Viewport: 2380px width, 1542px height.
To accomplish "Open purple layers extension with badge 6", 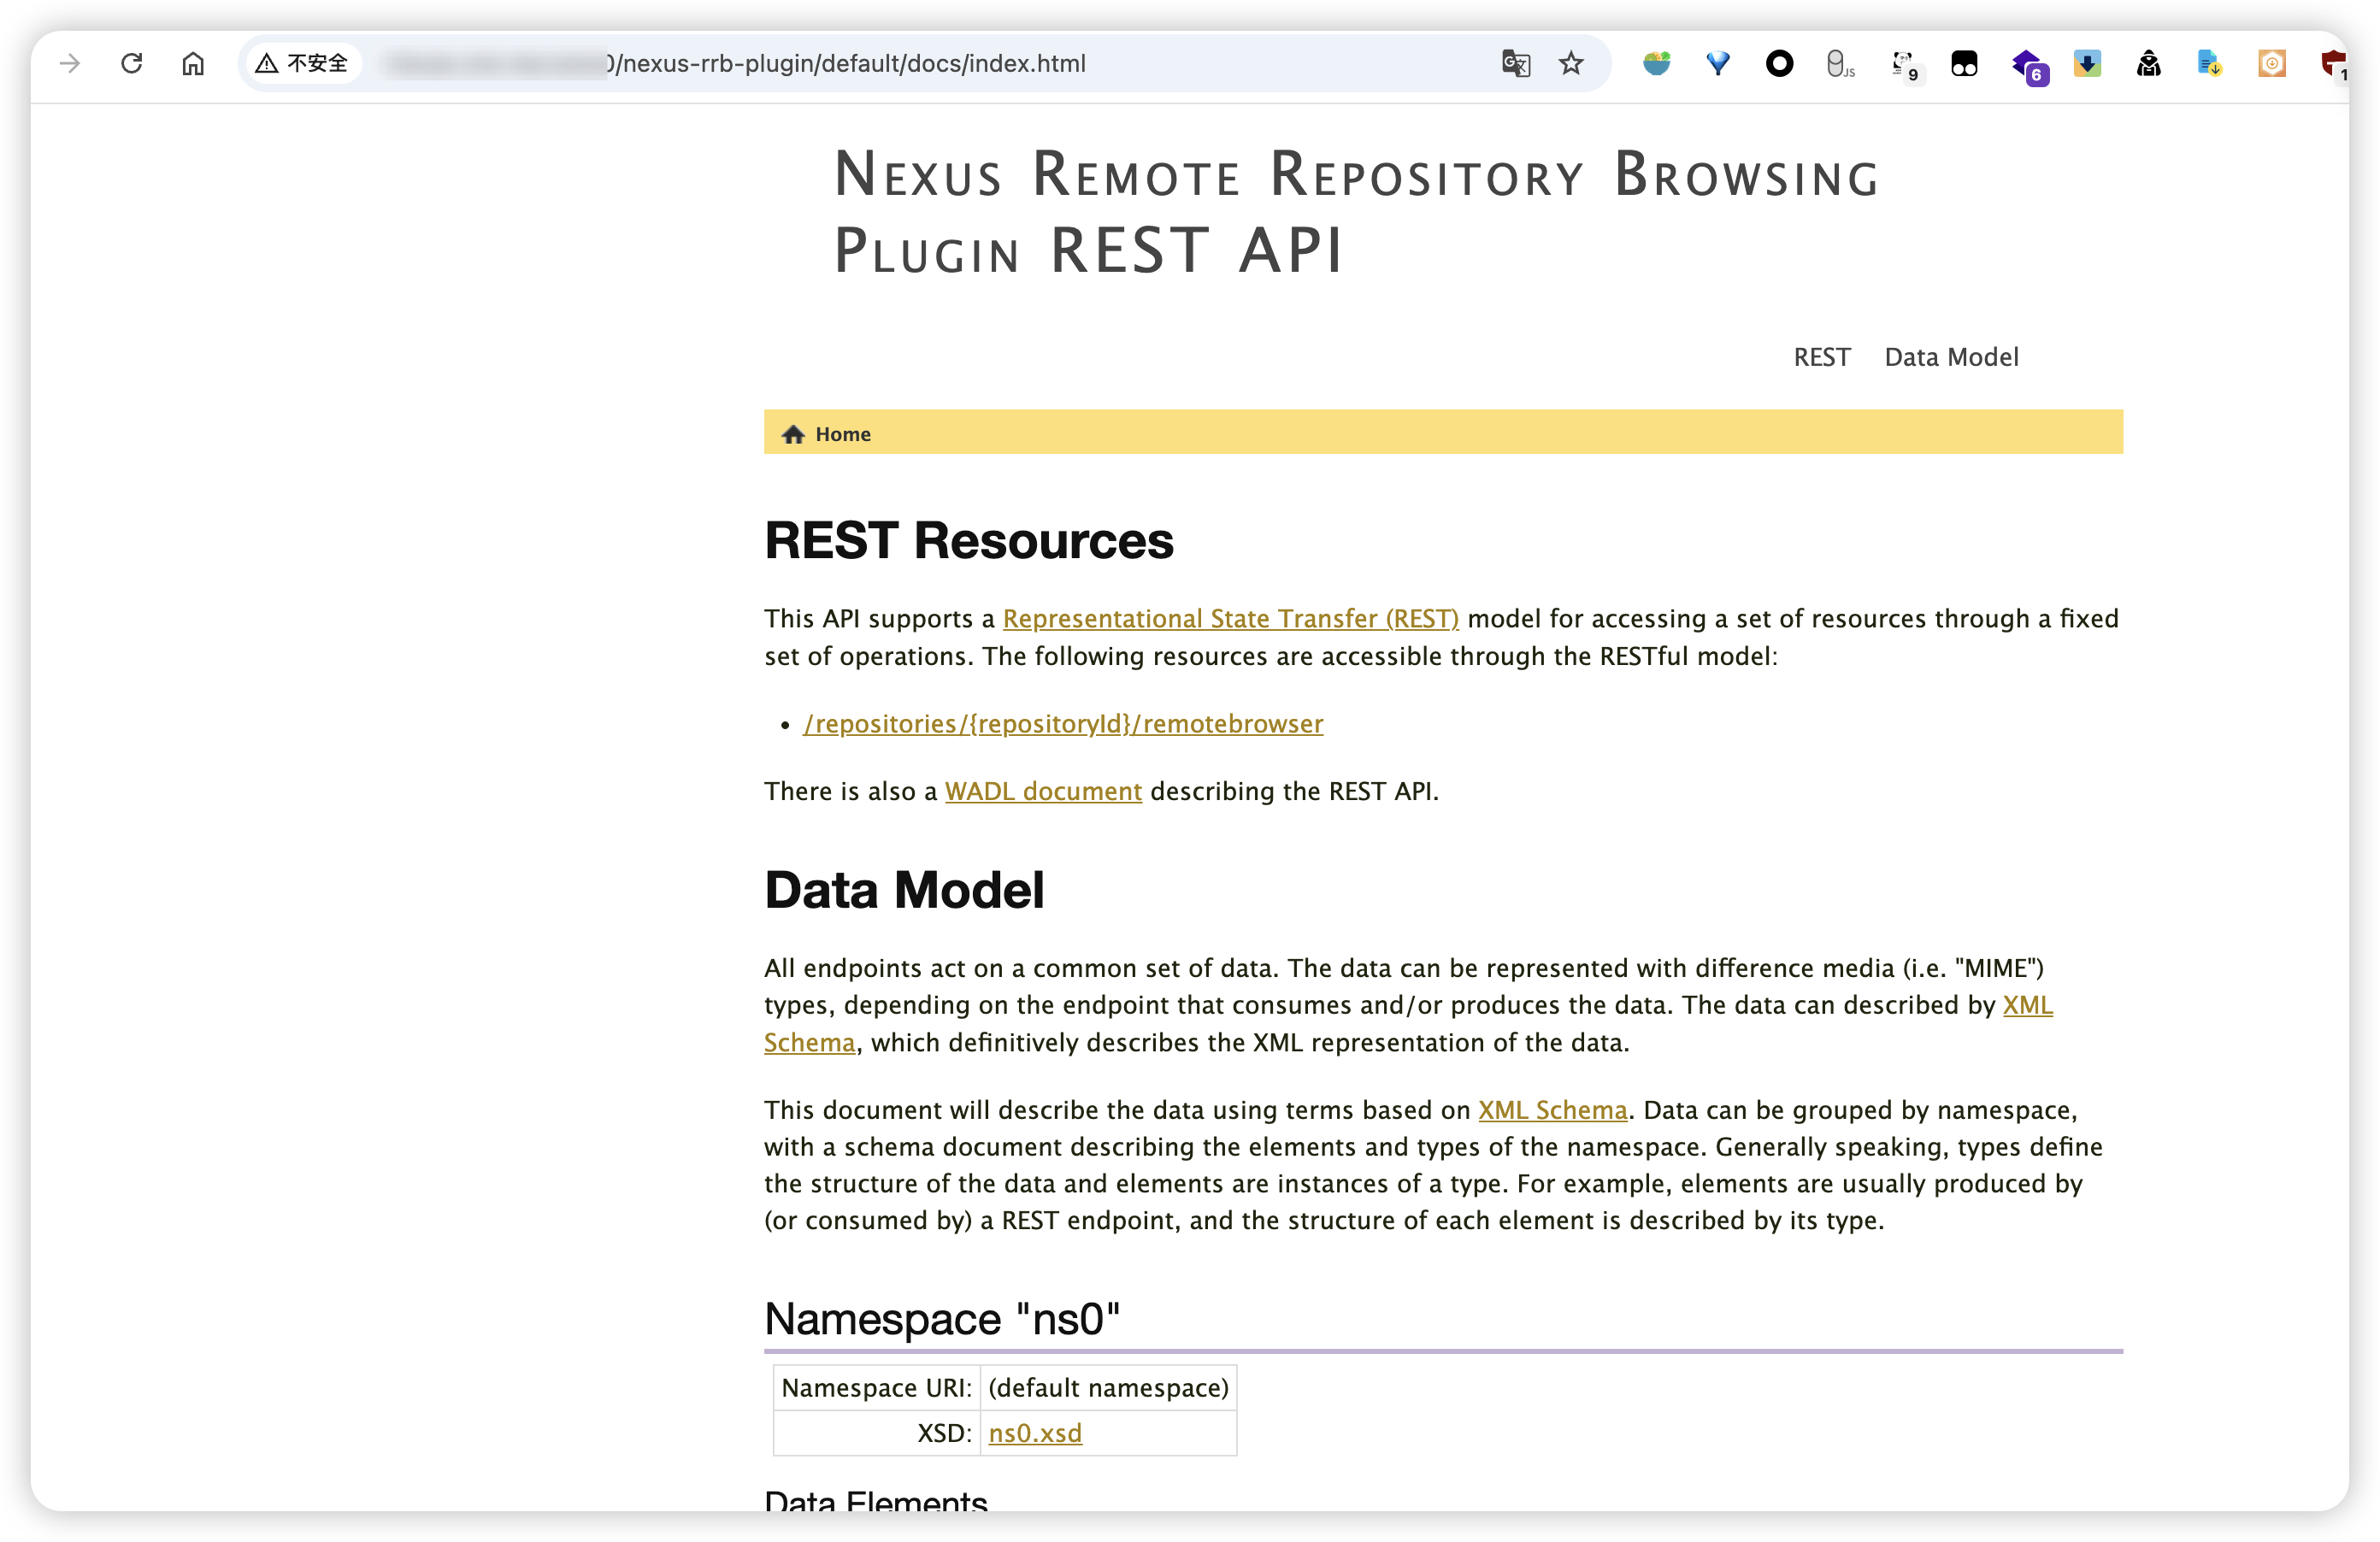I will (2027, 65).
